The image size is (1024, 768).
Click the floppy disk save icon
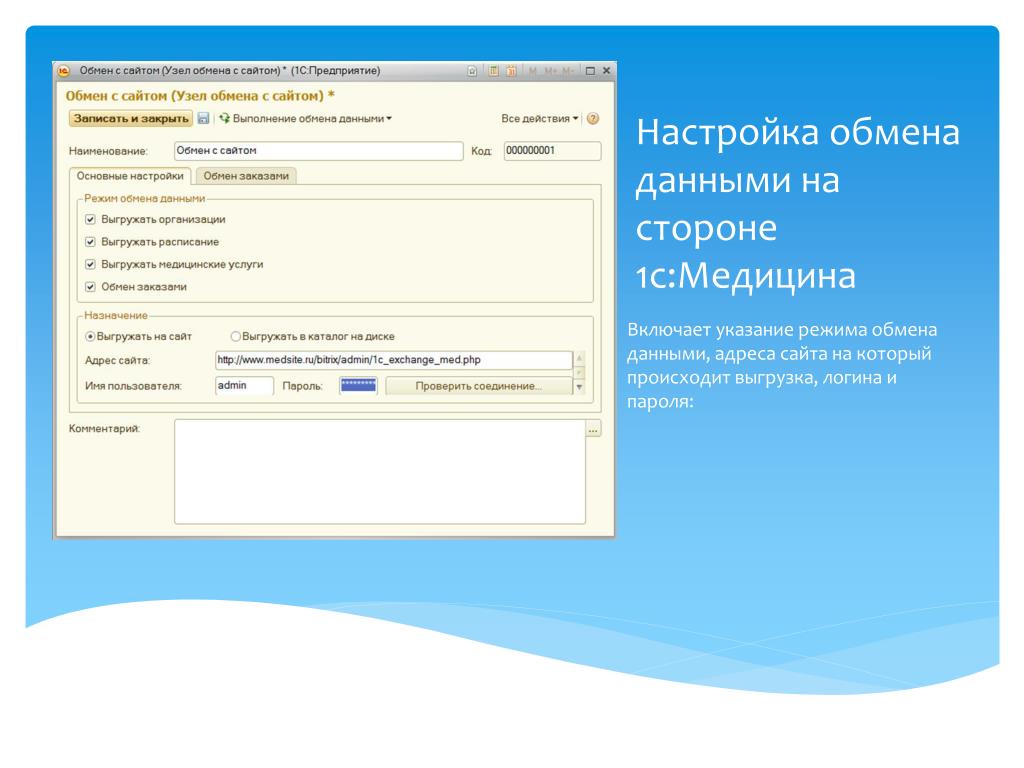pos(203,118)
